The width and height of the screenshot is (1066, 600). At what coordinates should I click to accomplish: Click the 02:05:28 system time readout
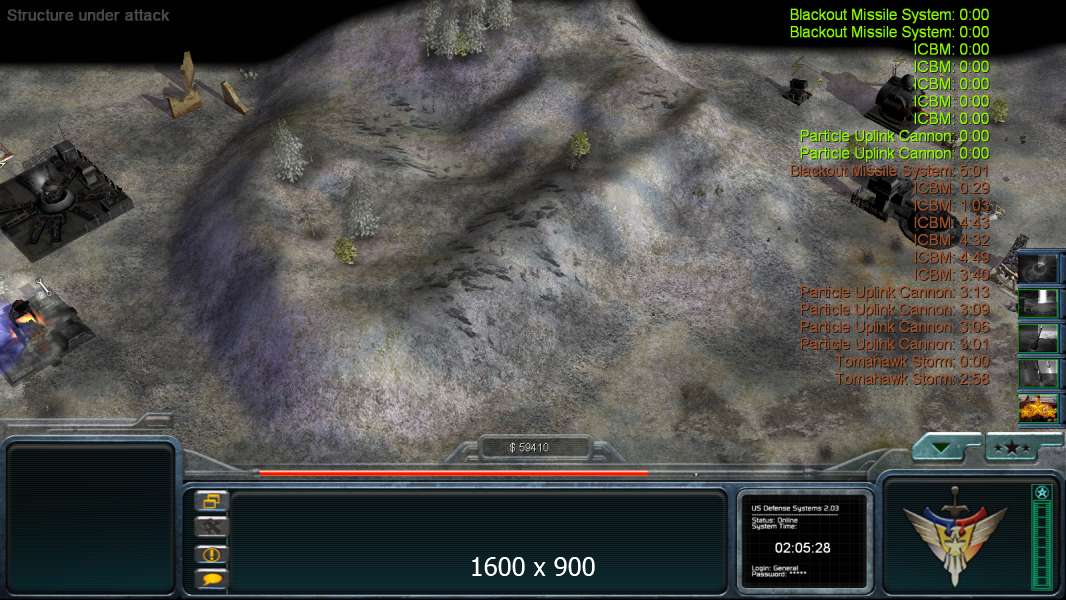pos(802,548)
